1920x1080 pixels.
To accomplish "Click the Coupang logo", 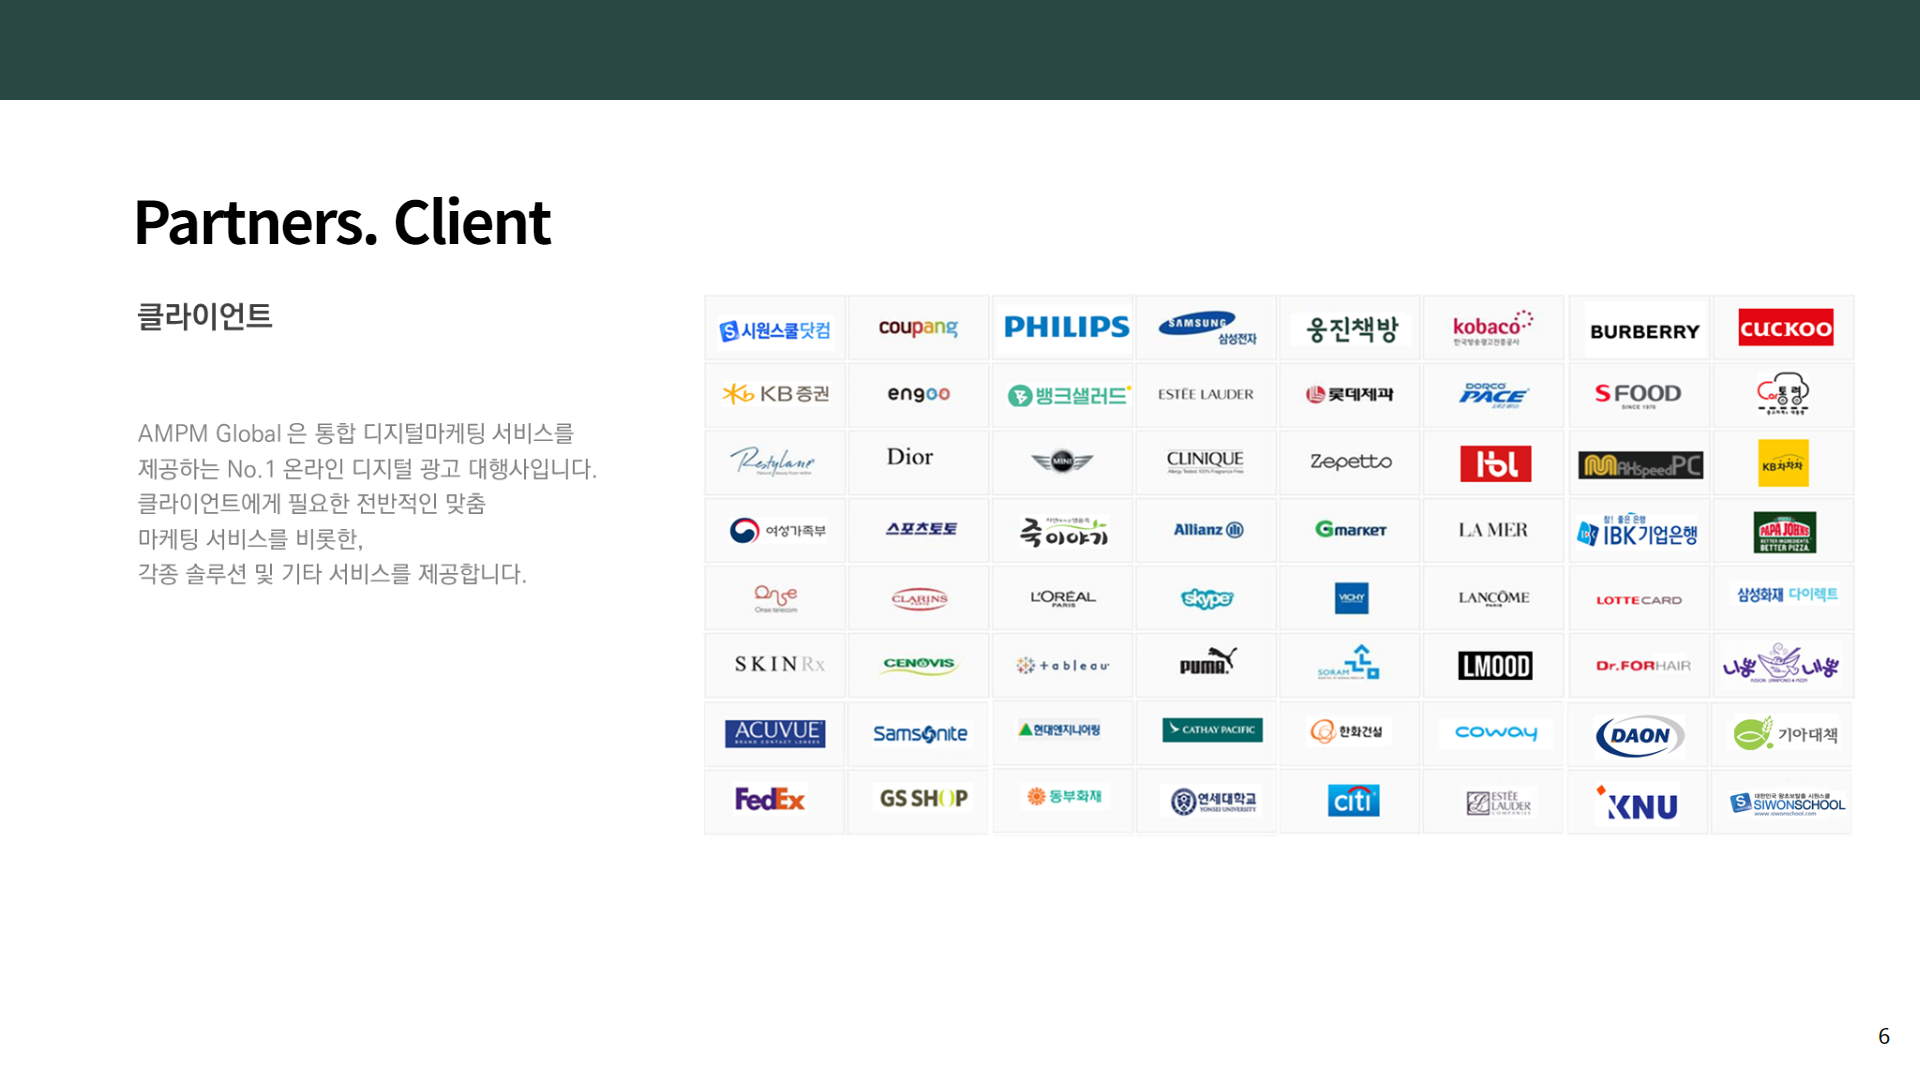I will [x=918, y=328].
